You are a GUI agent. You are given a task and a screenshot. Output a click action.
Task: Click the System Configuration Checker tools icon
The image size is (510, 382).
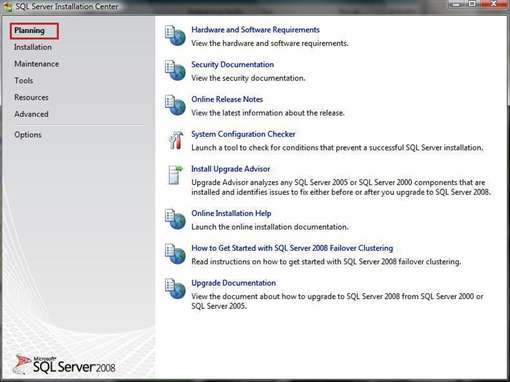(176, 140)
